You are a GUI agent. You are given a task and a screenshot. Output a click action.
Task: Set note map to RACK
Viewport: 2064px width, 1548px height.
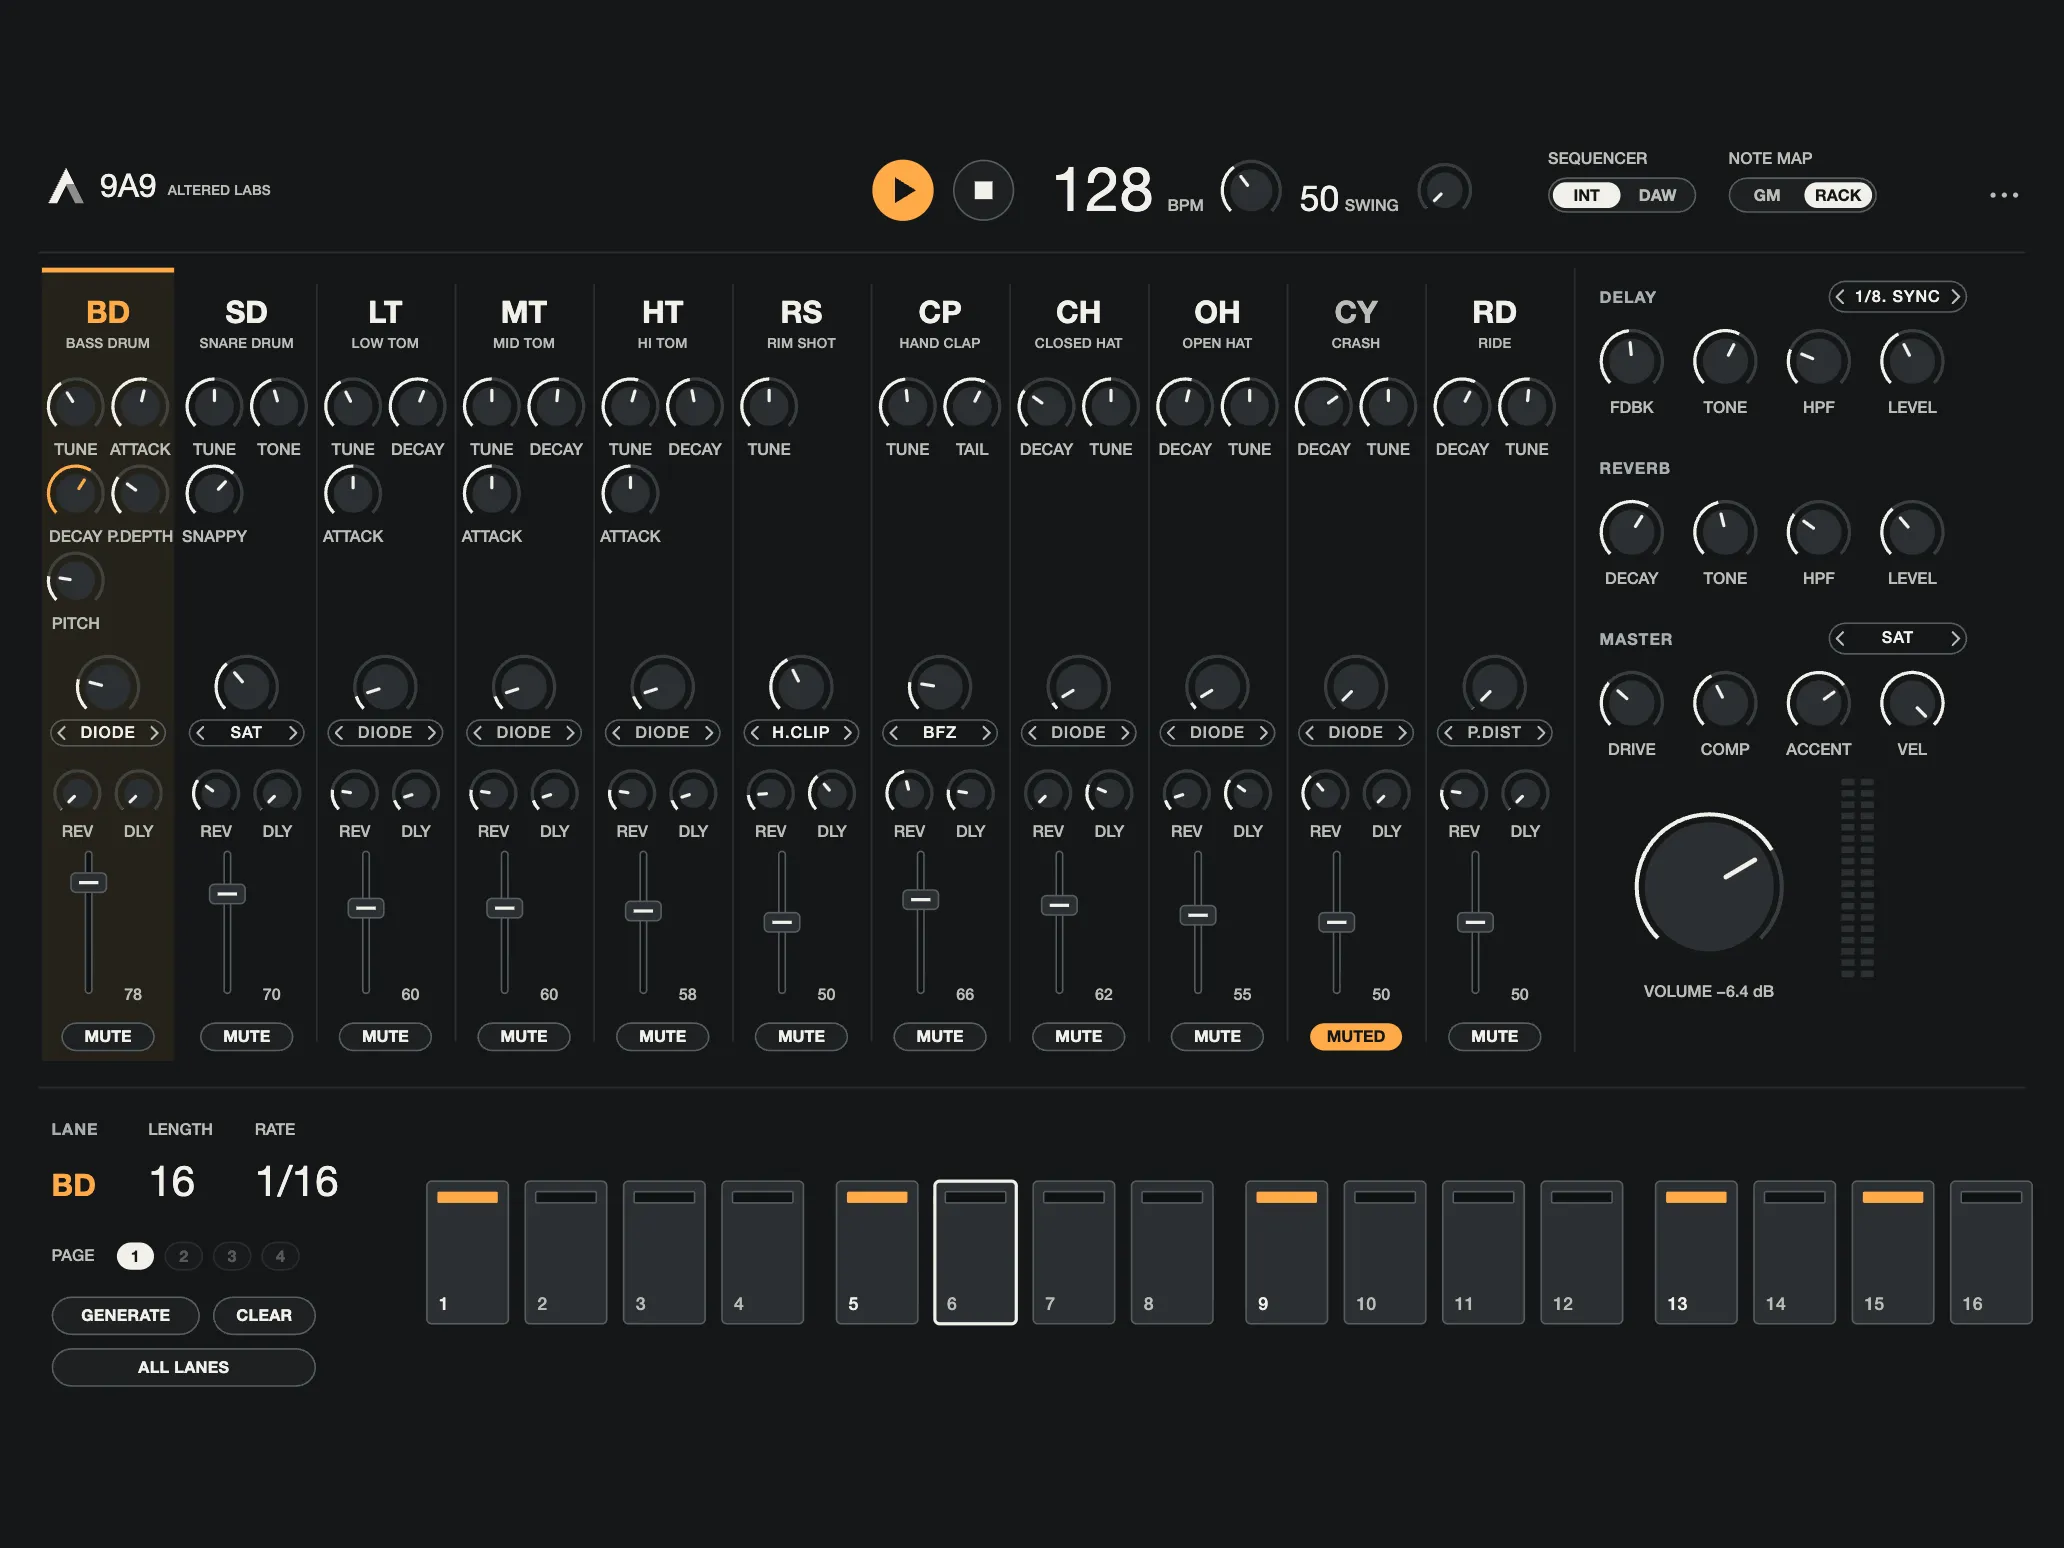(x=1838, y=195)
